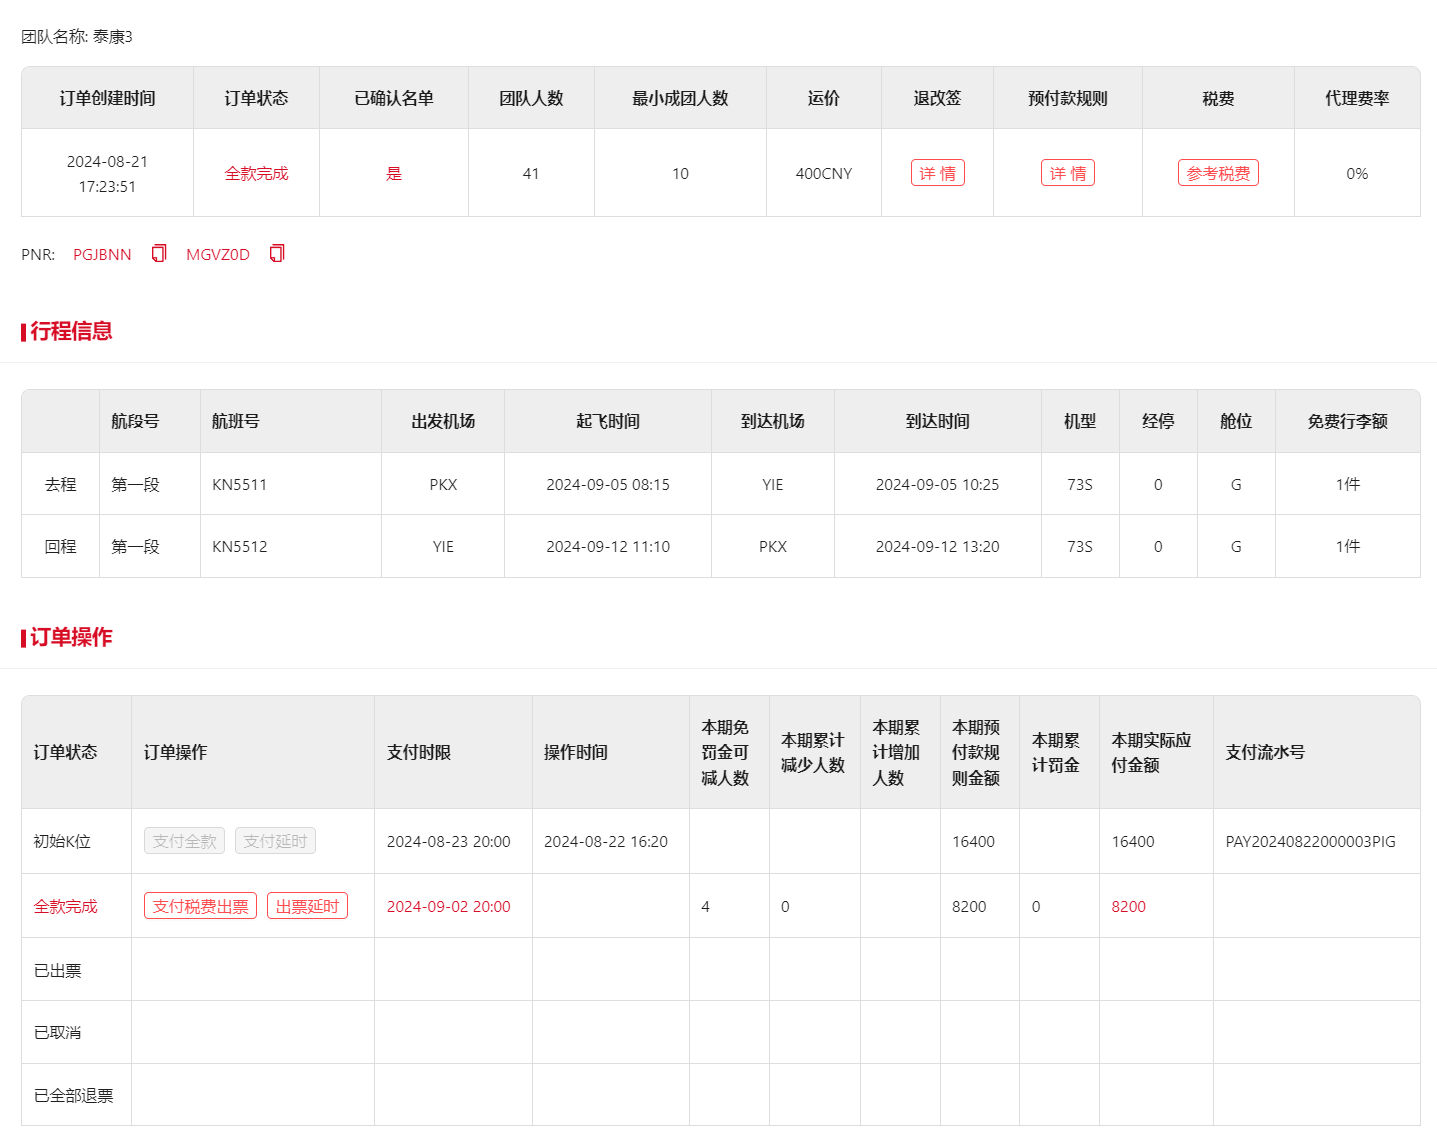
Task: Click the MGVZ0D PNR link
Action: 218,255
